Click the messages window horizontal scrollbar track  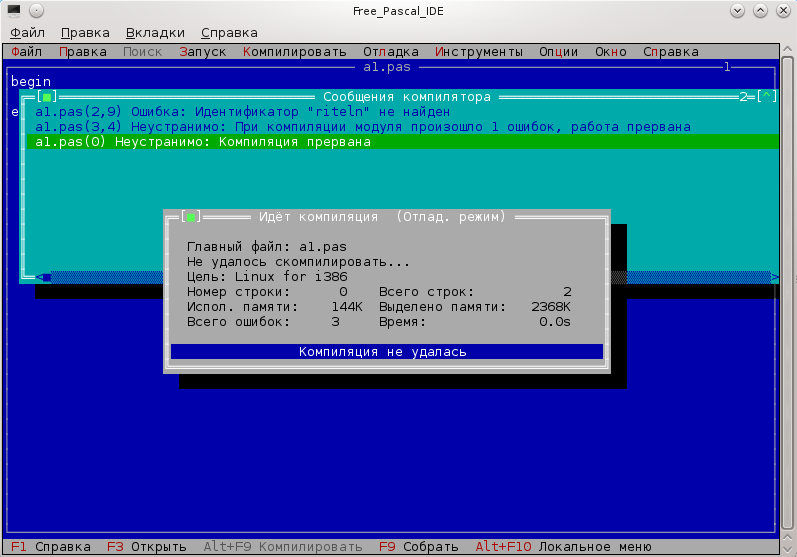point(400,277)
